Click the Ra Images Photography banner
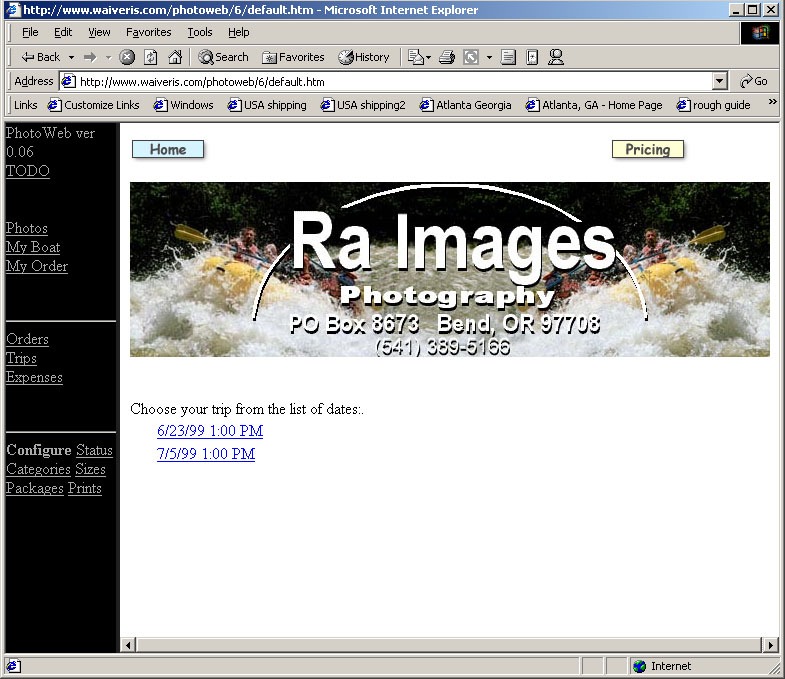This screenshot has width=785, height=679. 450,269
